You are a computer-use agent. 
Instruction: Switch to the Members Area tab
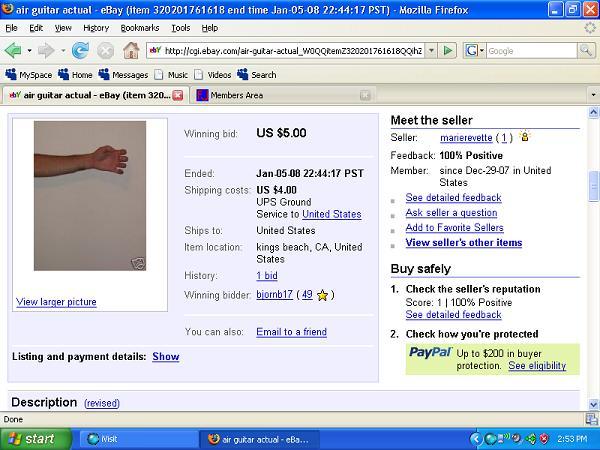(282, 95)
